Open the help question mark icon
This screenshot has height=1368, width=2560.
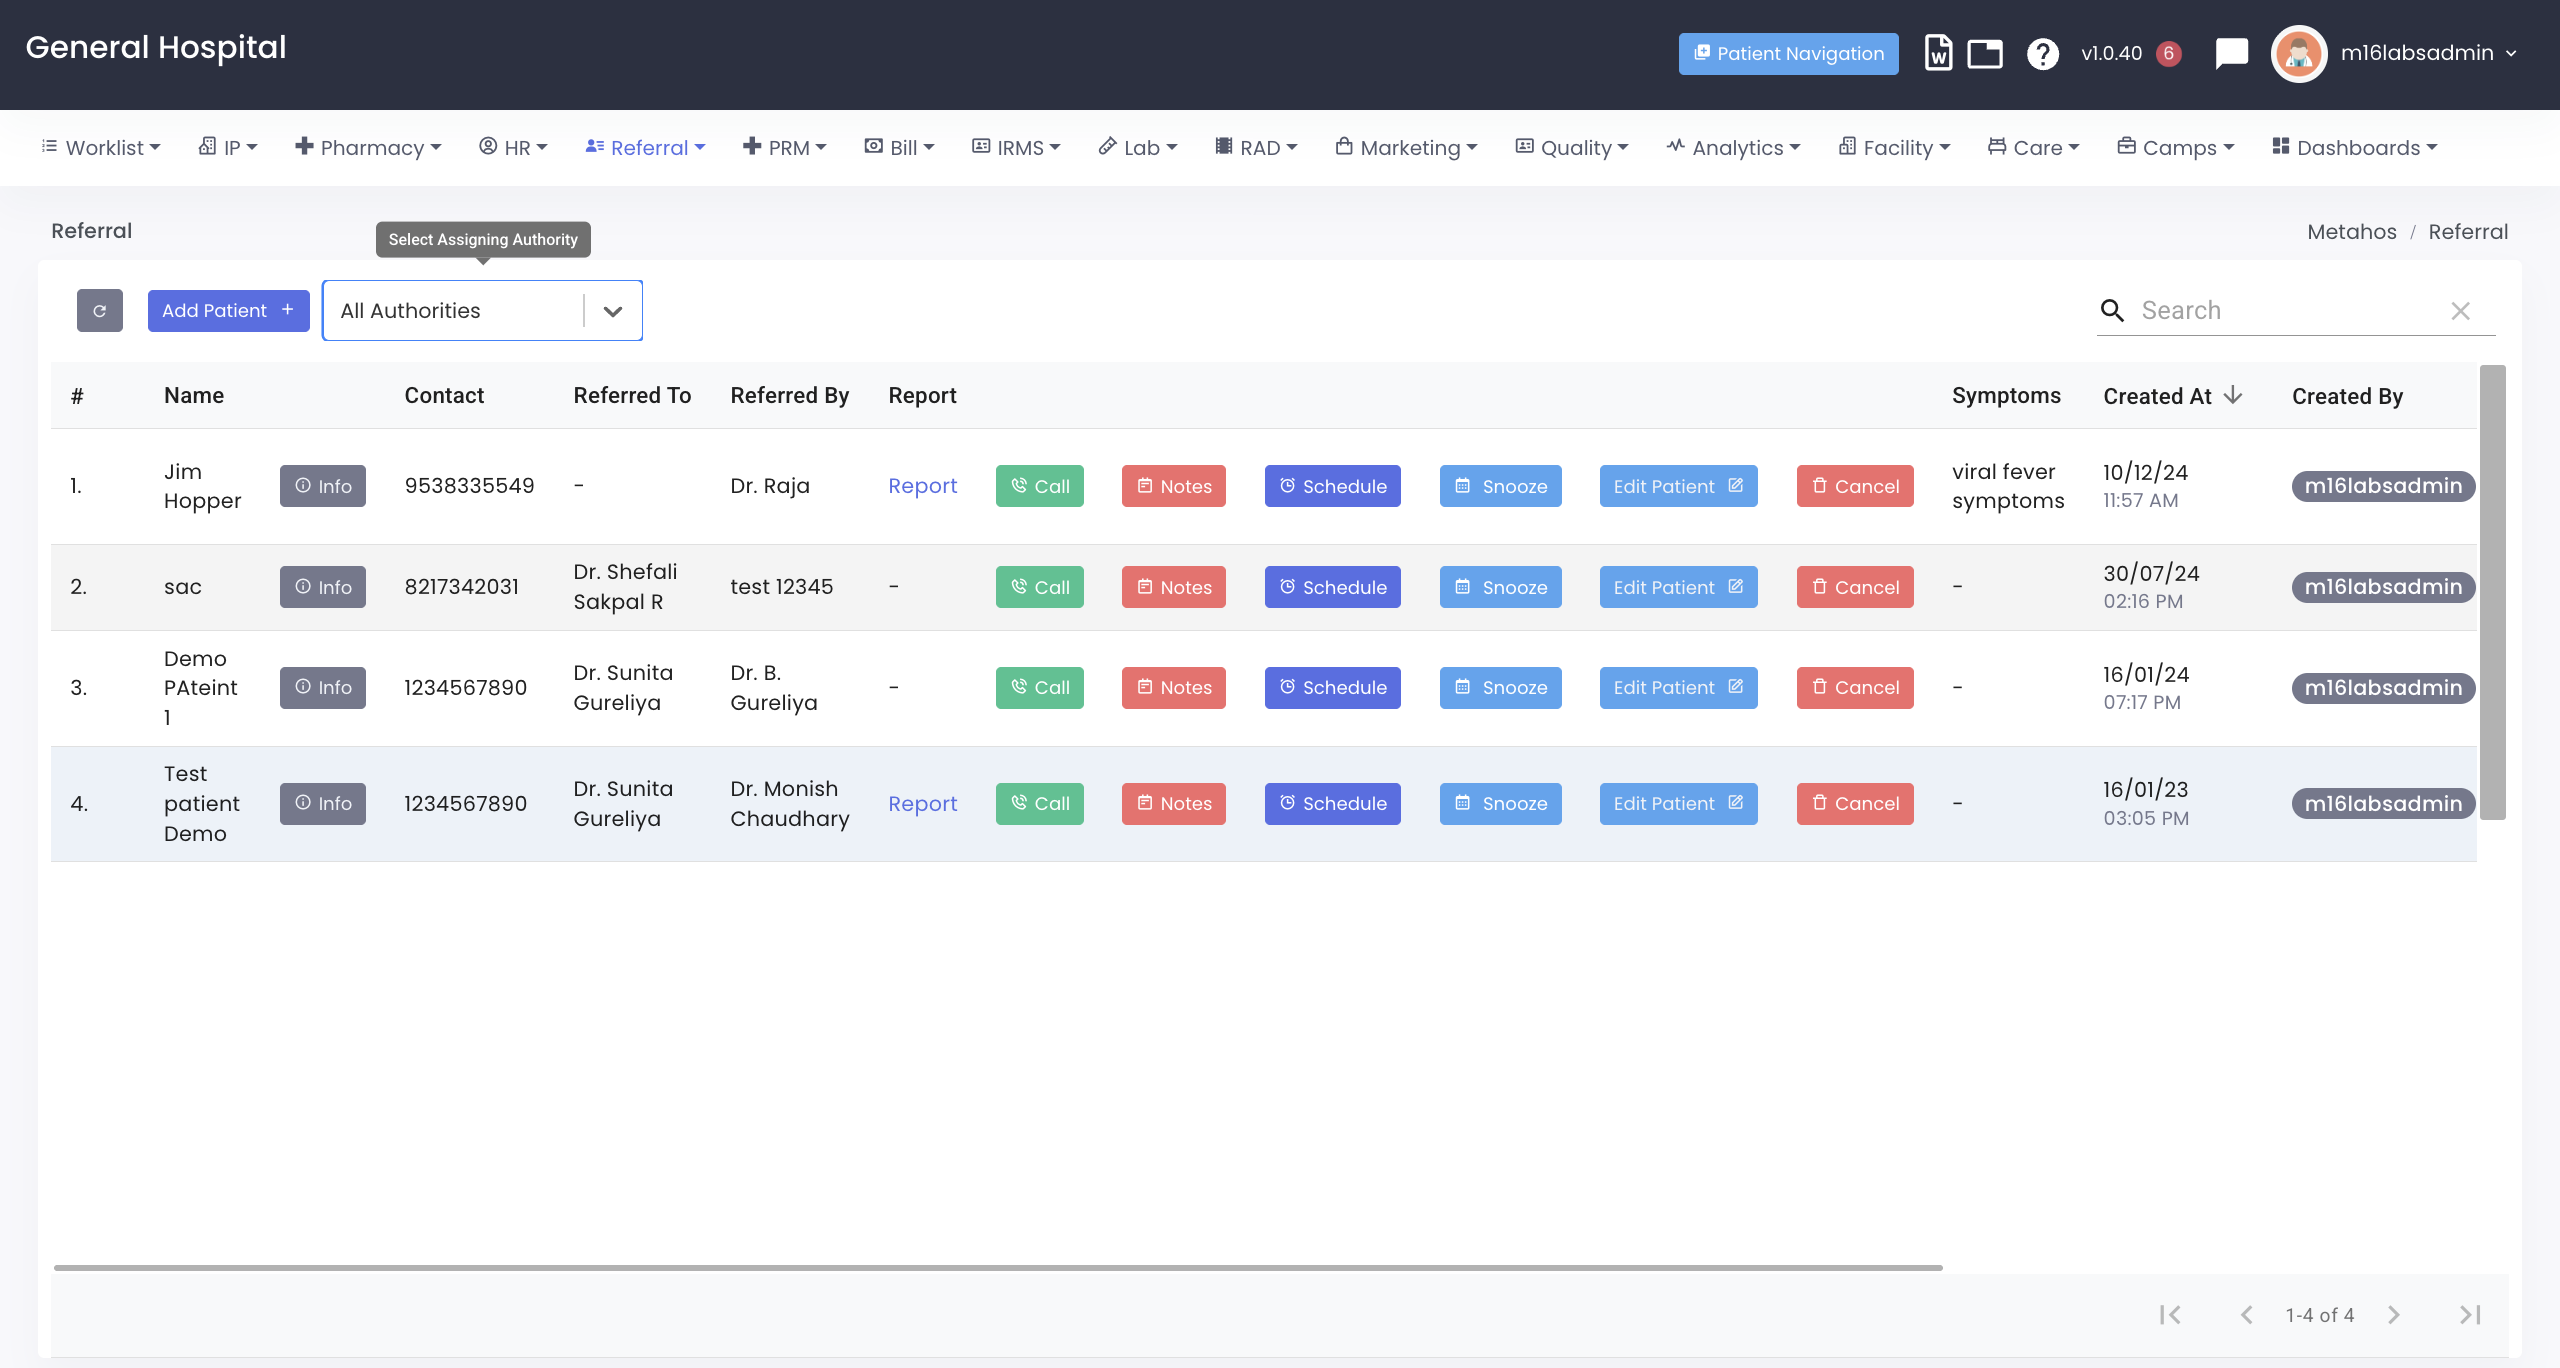[x=2042, y=53]
